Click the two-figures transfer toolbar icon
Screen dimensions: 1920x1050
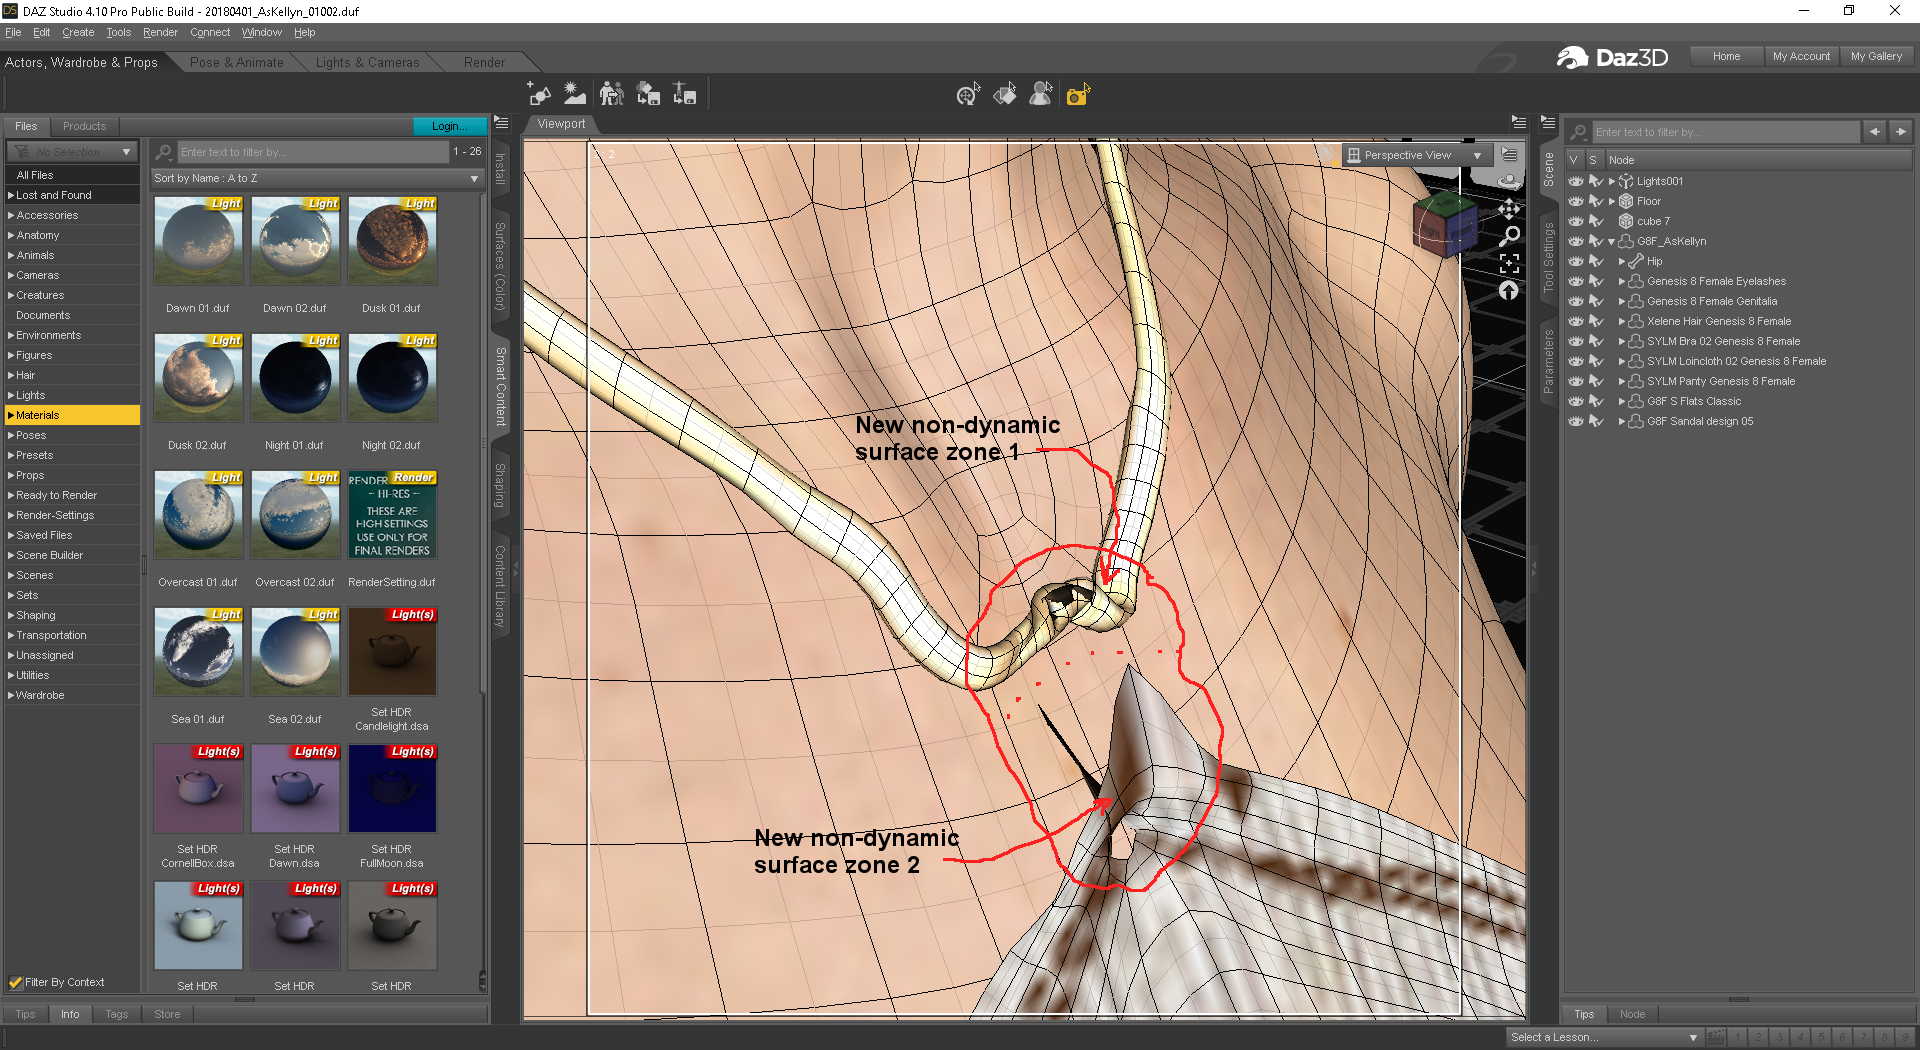pos(611,94)
